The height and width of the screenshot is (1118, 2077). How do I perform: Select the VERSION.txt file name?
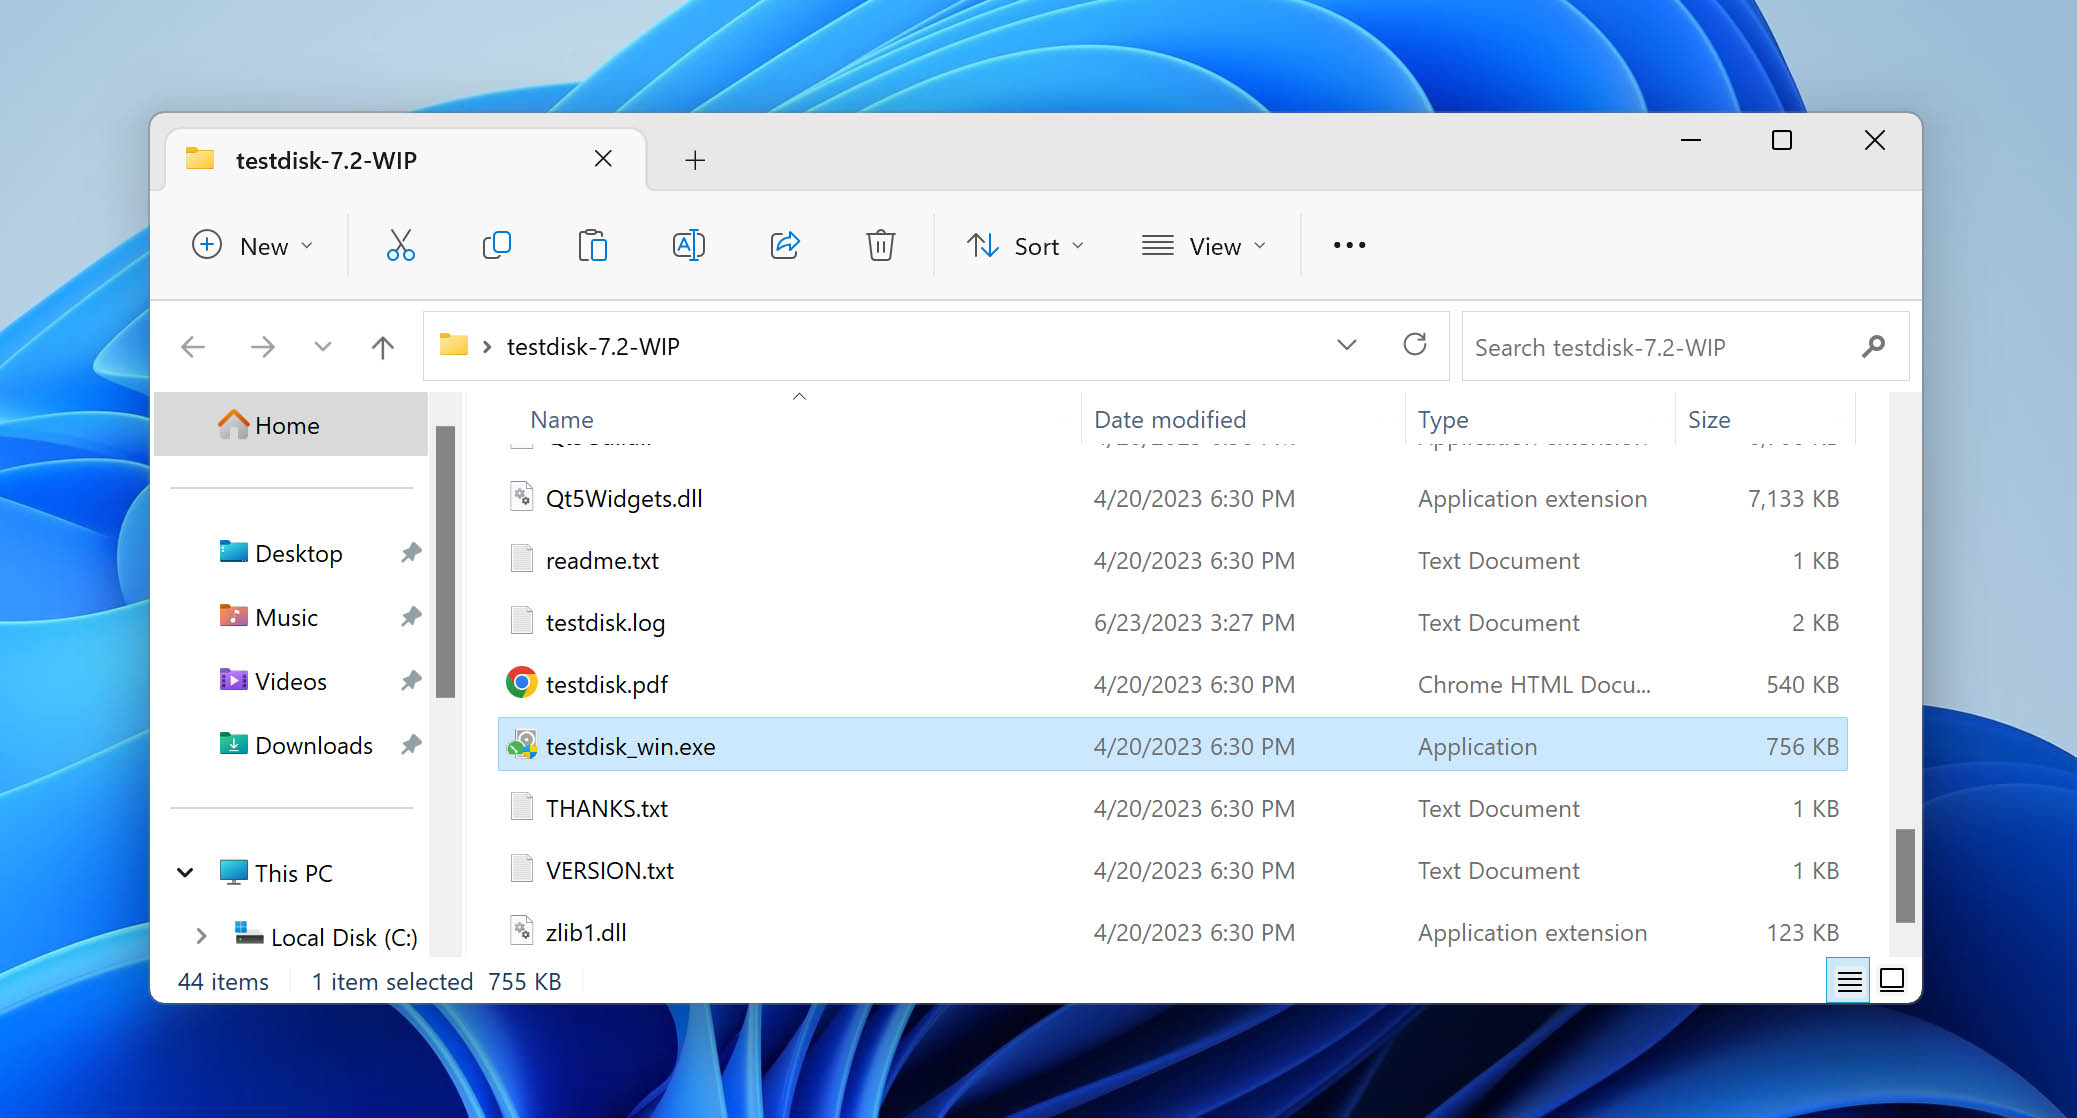point(610,870)
